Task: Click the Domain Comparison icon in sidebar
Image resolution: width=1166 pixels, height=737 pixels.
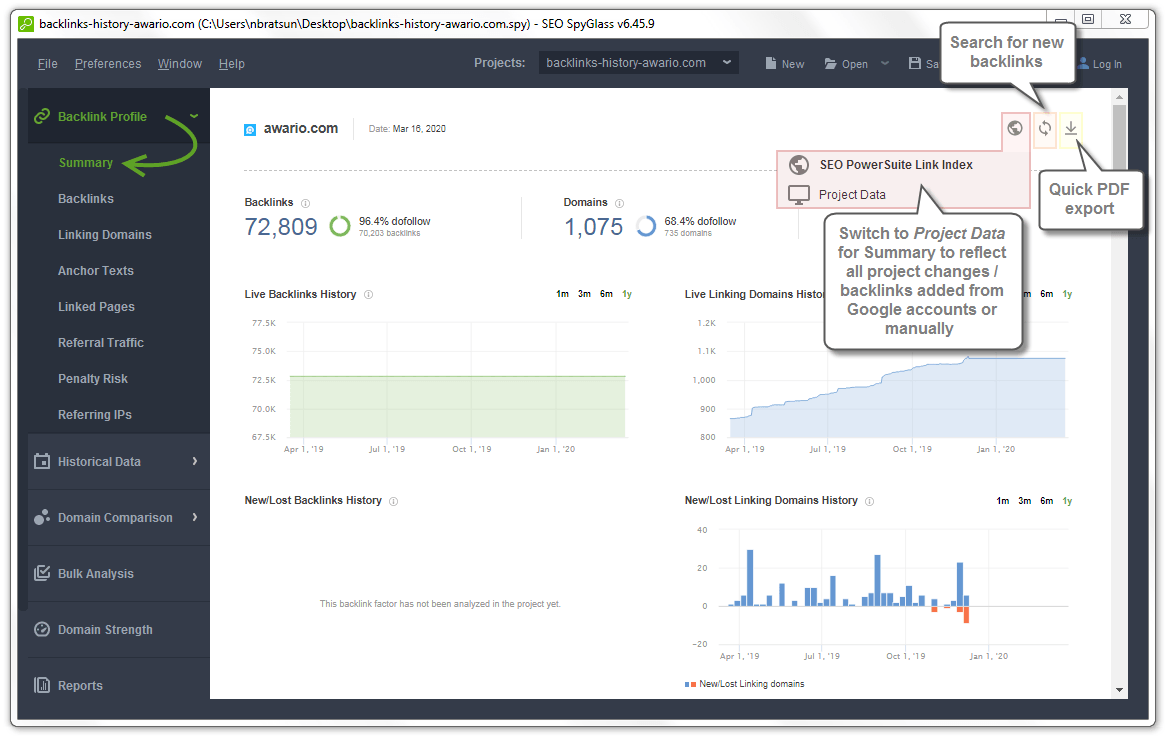Action: pos(42,518)
